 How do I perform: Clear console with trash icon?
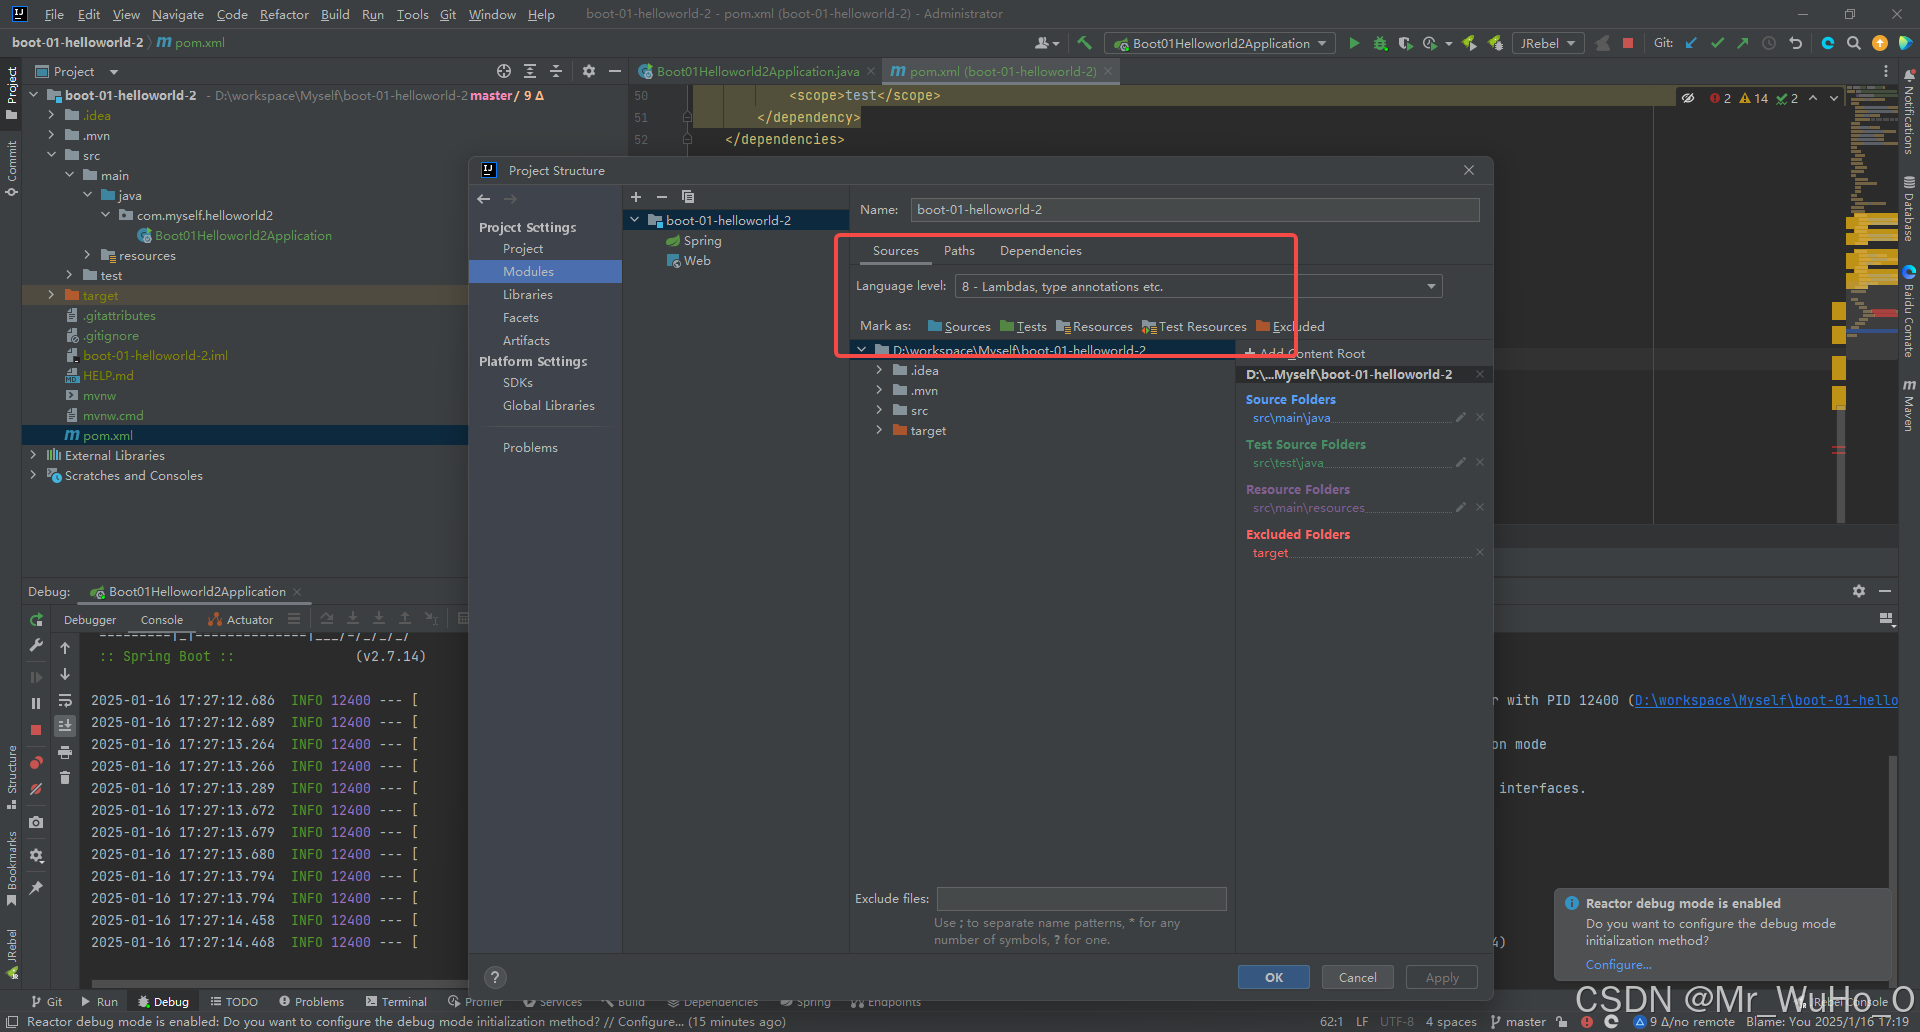pos(65,777)
